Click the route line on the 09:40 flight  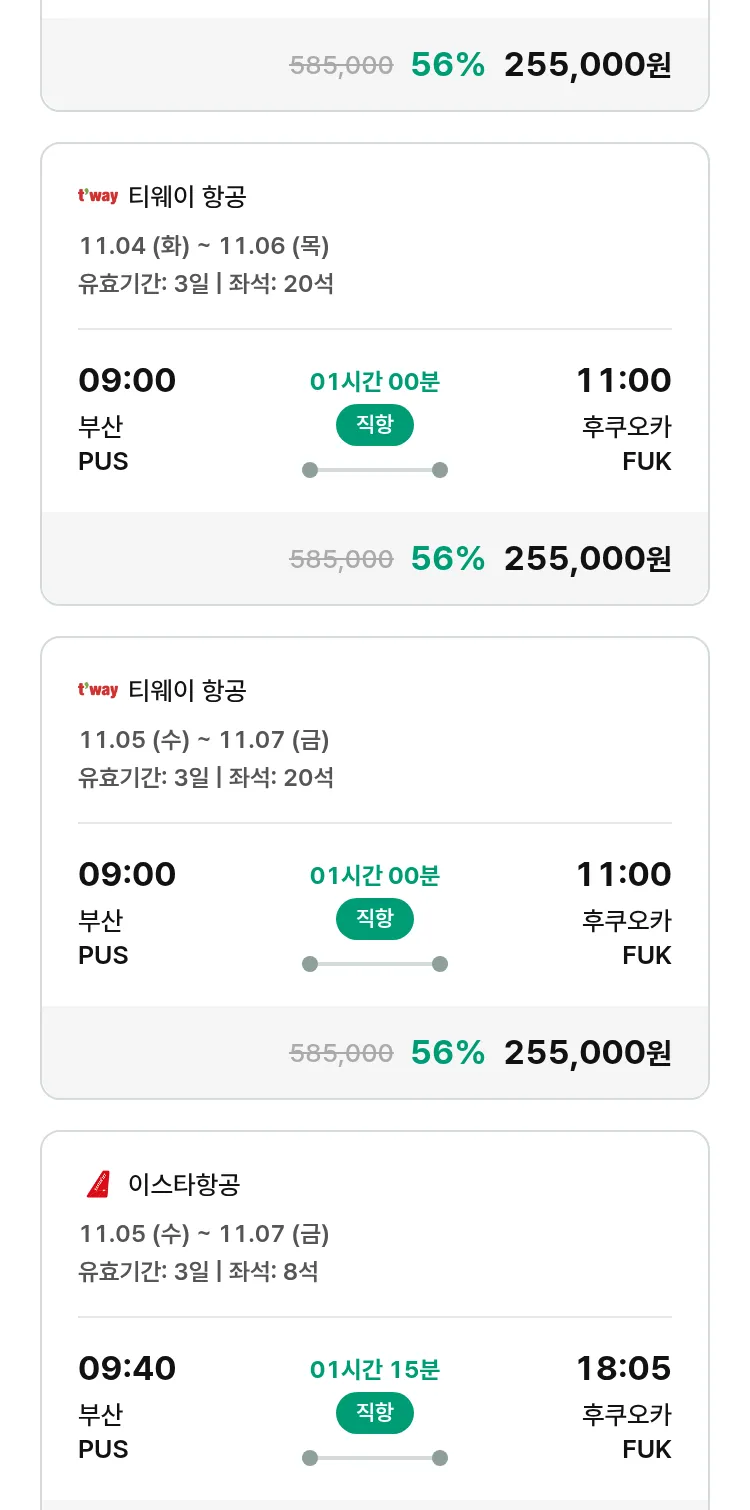pos(375,1458)
